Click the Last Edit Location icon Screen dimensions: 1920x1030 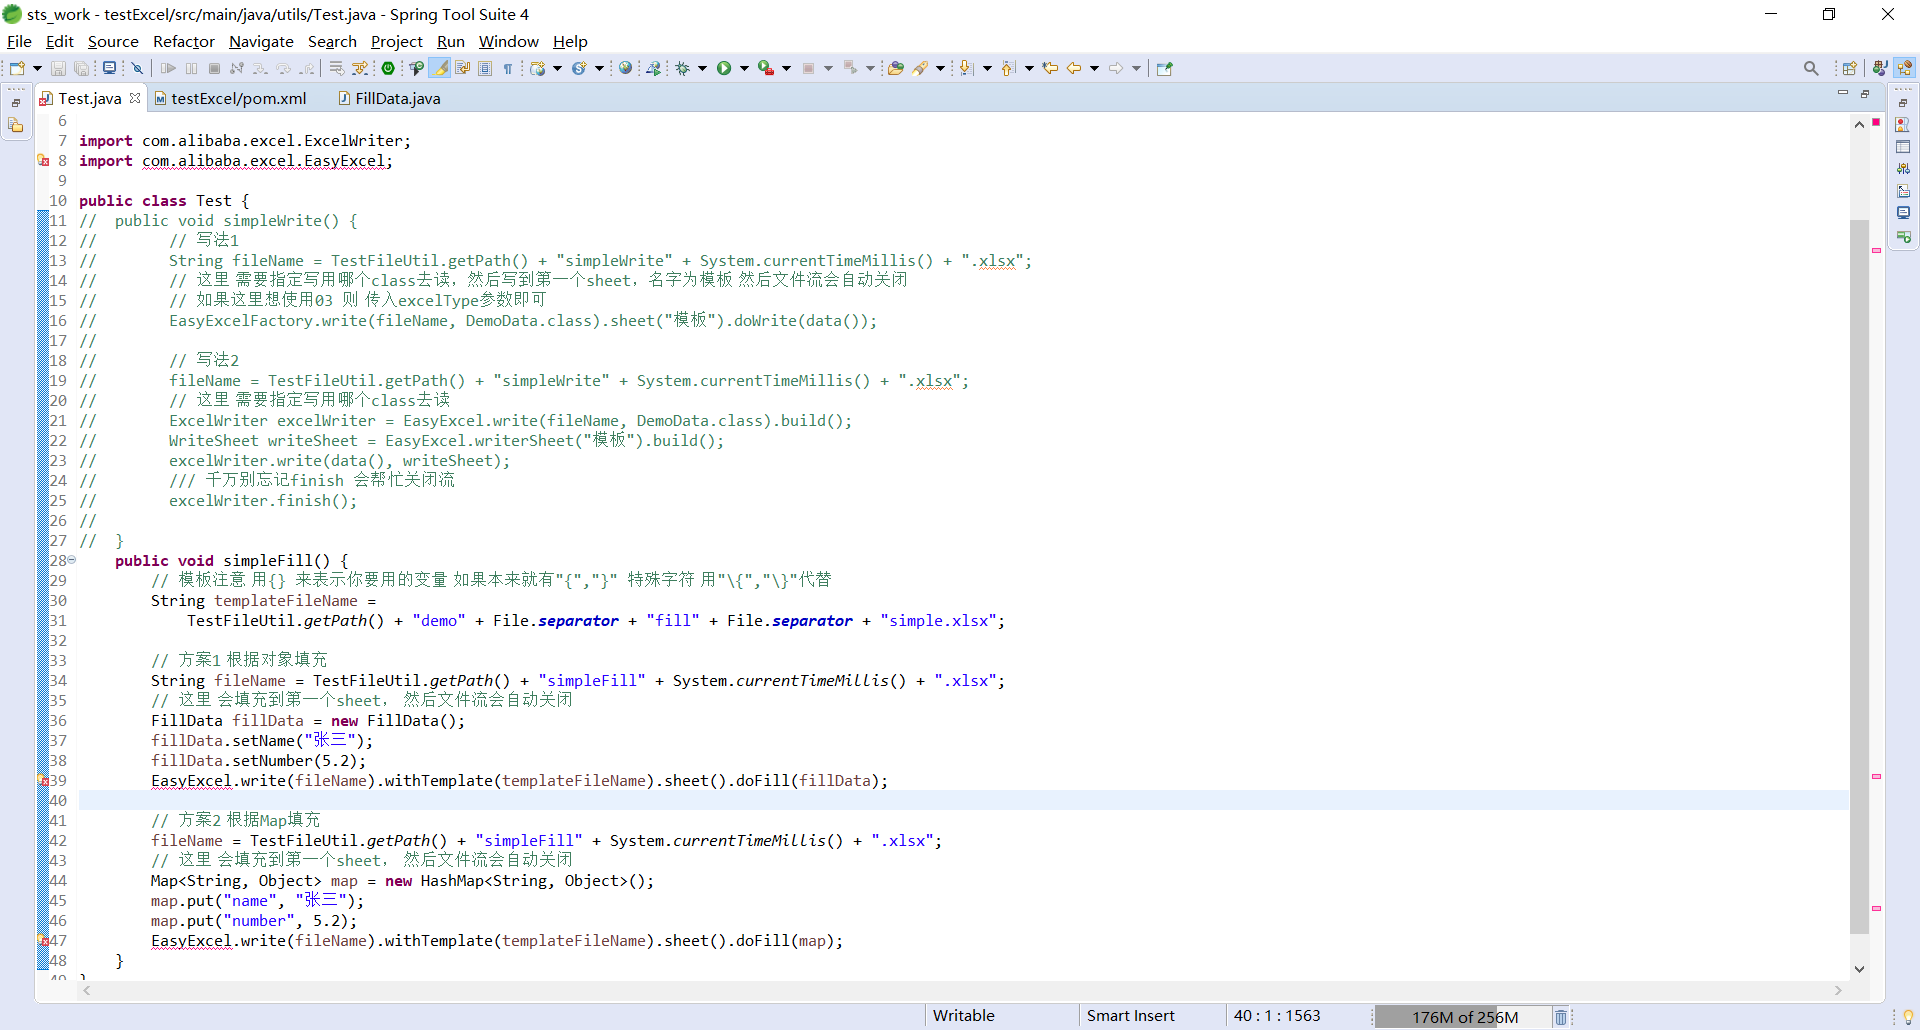pos(1050,68)
